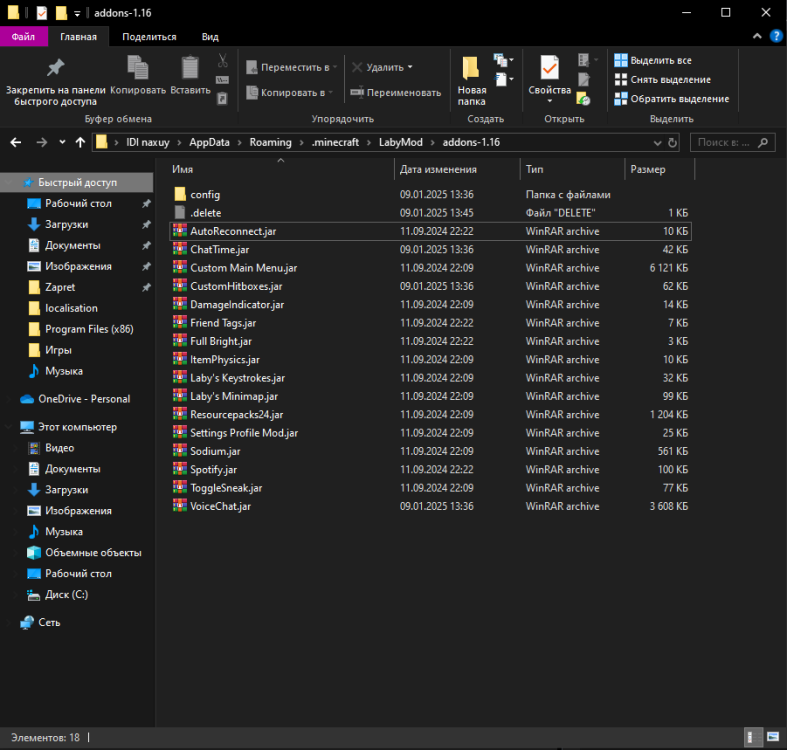Viewport: 787px width, 750px height.
Task: Click the refresh icon in address bar
Action: click(x=673, y=143)
